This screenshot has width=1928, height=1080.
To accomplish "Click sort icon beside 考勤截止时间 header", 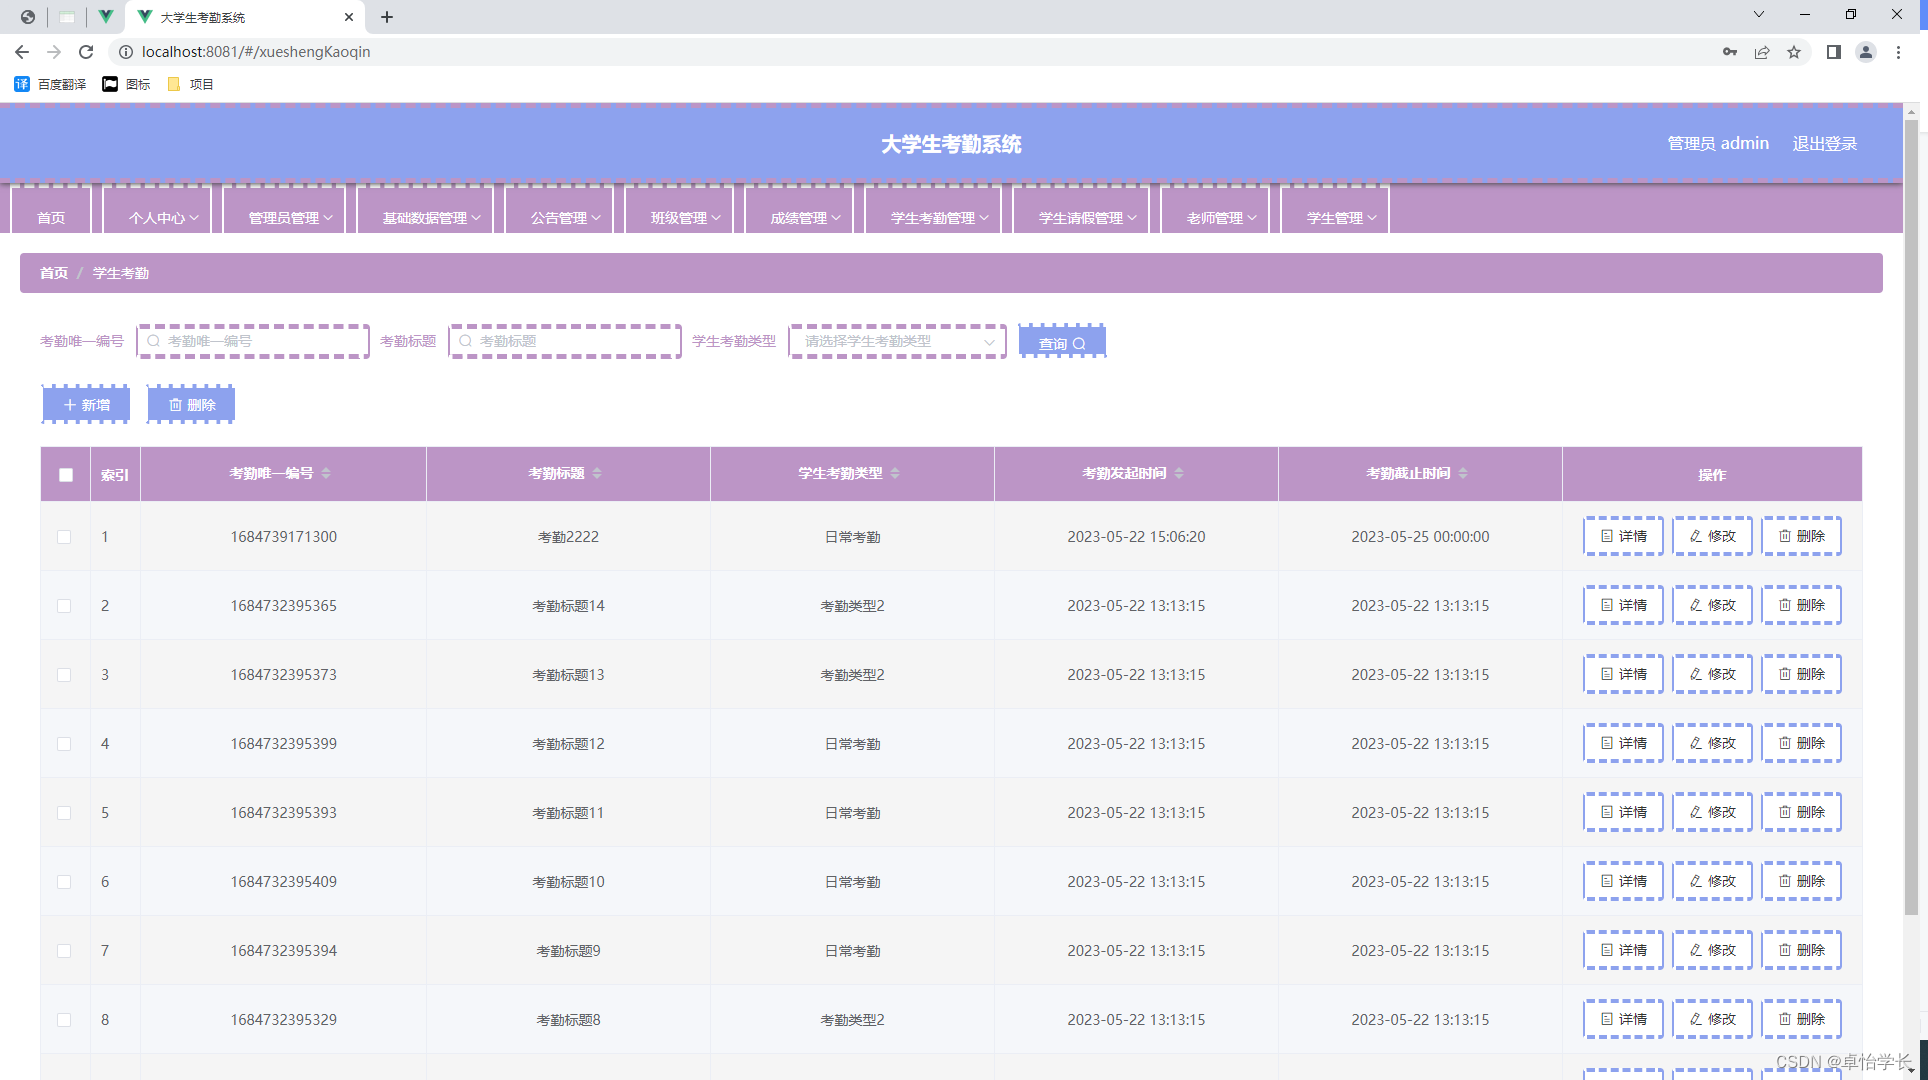I will pos(1463,473).
